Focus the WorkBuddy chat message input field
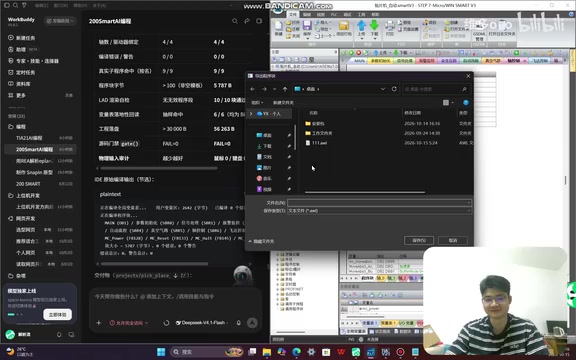Screen dimensions: 576x360 (x=175, y=296)
